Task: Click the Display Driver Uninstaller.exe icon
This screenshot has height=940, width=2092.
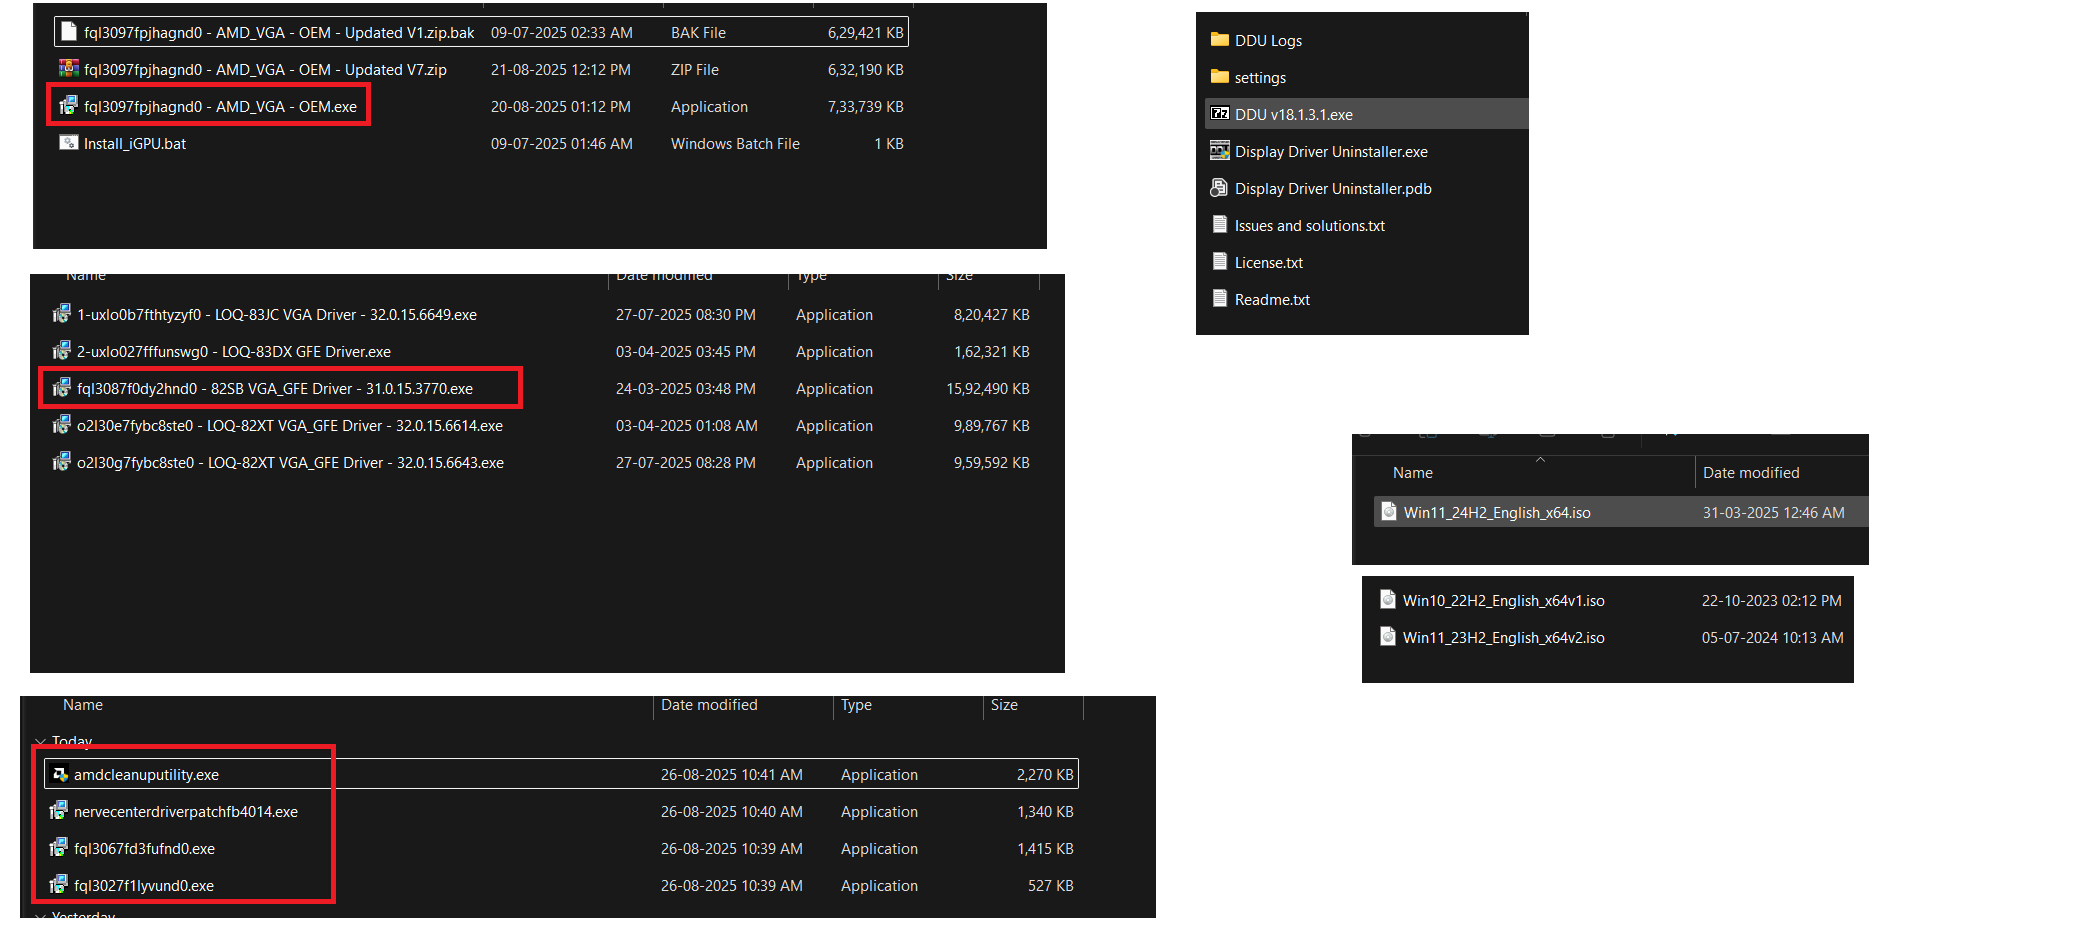Action: click(1219, 151)
